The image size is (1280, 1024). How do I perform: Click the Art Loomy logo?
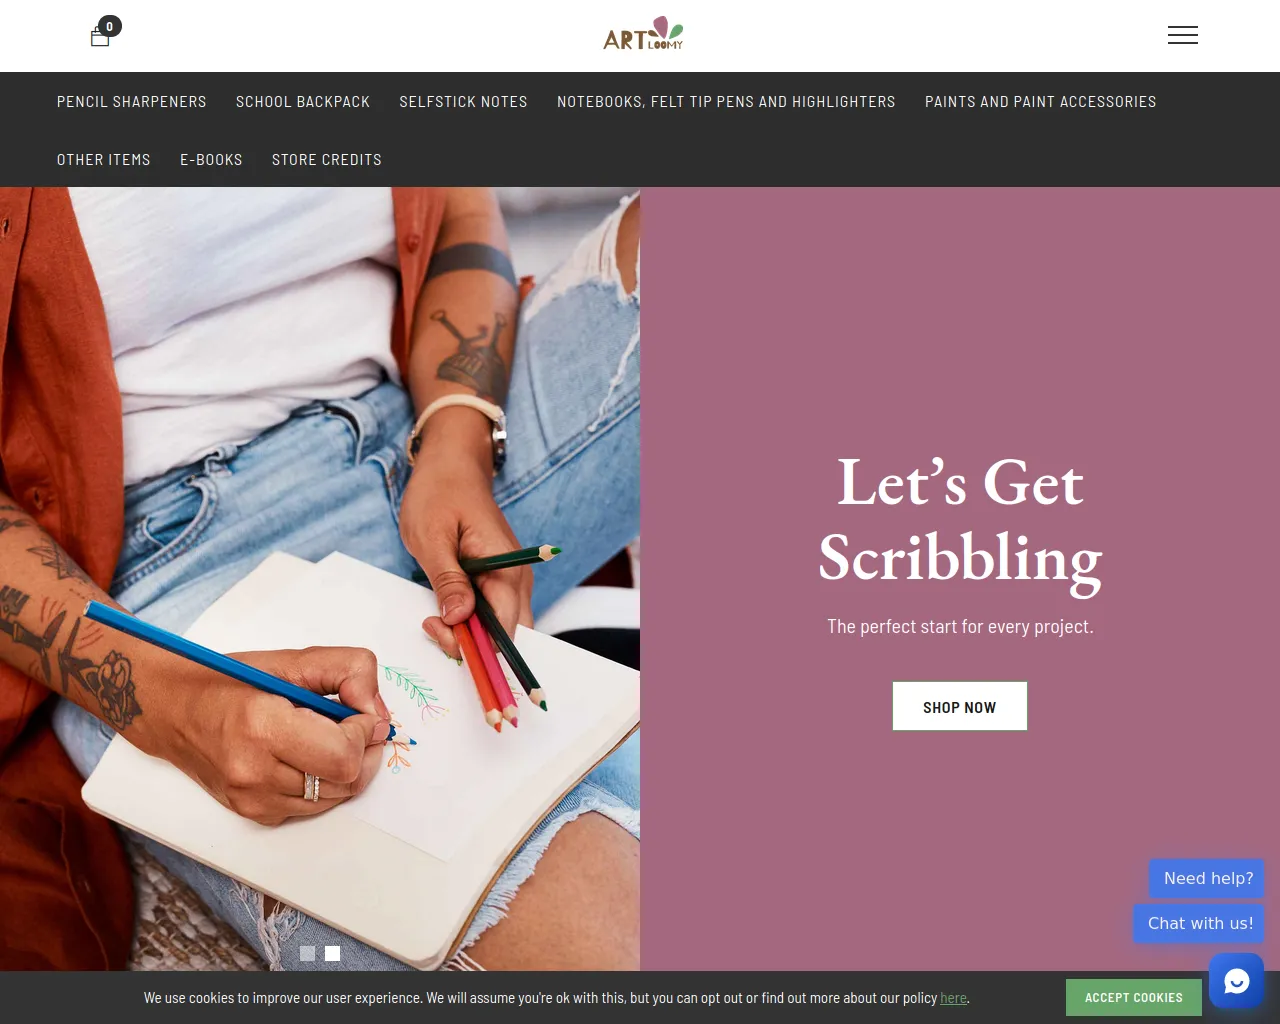pos(644,34)
